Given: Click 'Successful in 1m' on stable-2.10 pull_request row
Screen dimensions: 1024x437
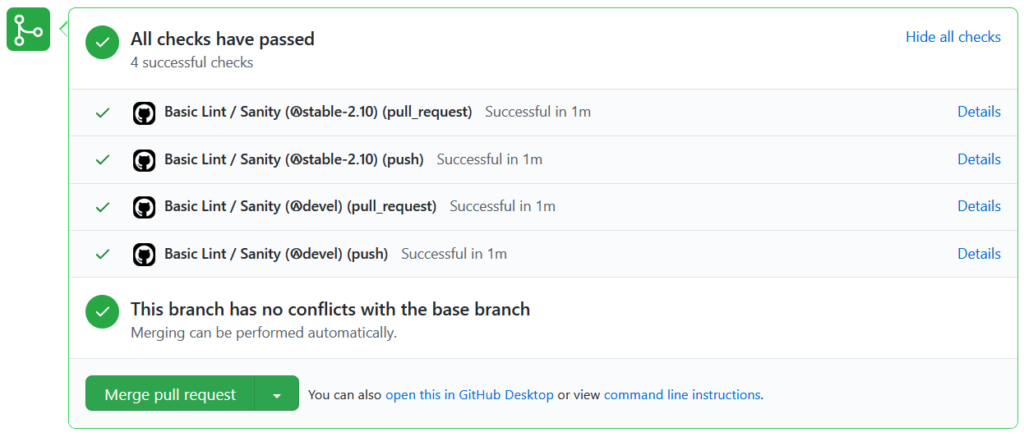Looking at the screenshot, I should [538, 112].
